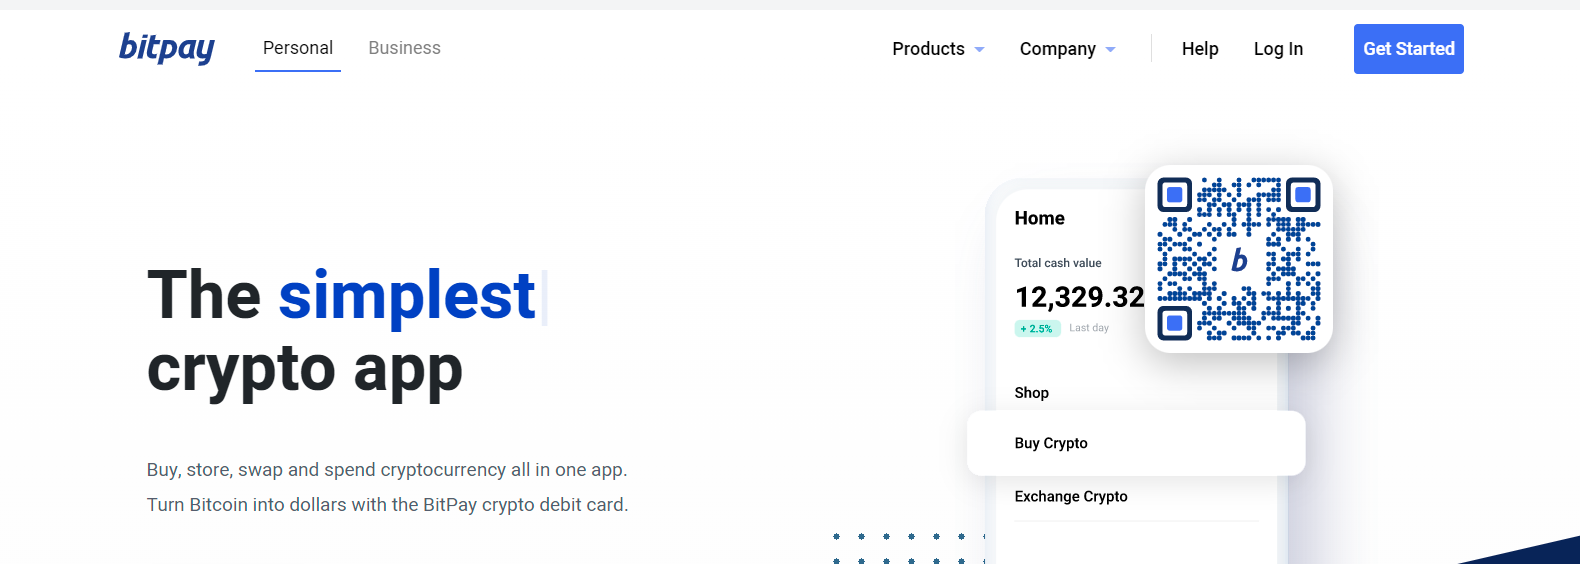Image resolution: width=1580 pixels, height=564 pixels.
Task: Click the Shop label in mockup
Action: 1031,393
